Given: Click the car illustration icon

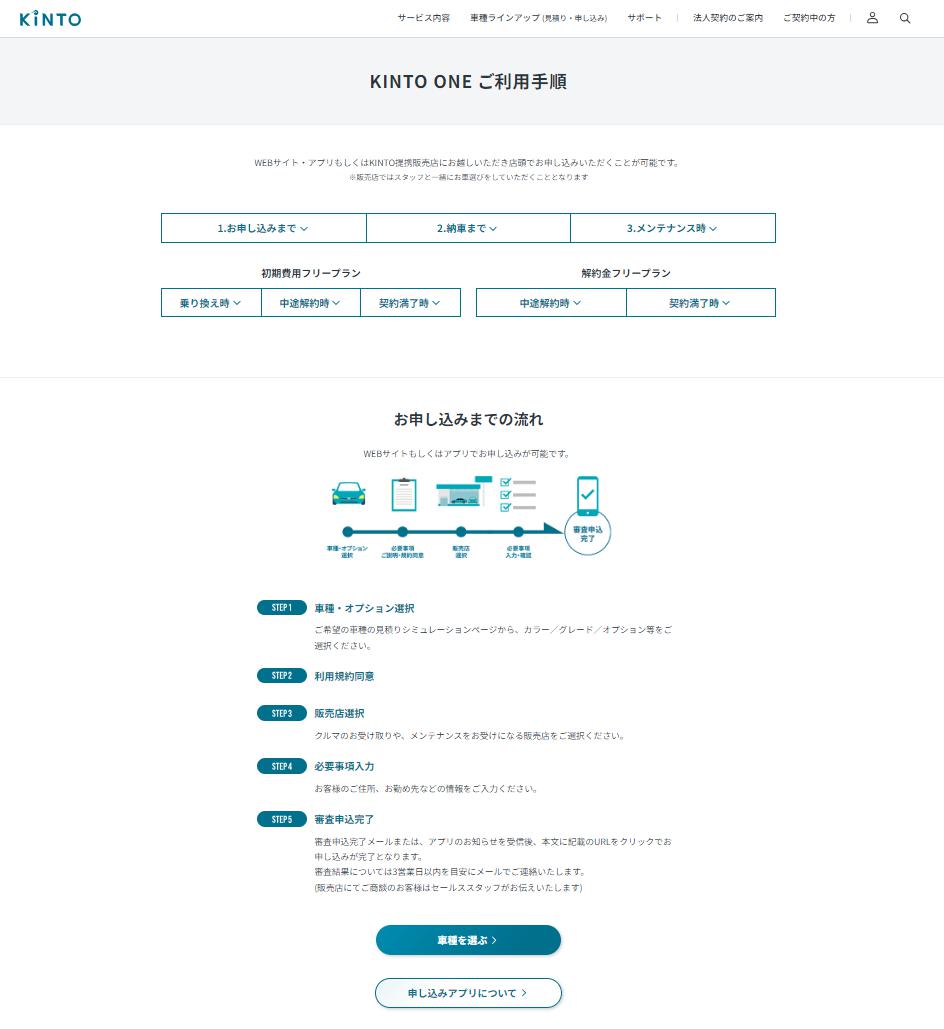Looking at the screenshot, I should click(x=348, y=493).
